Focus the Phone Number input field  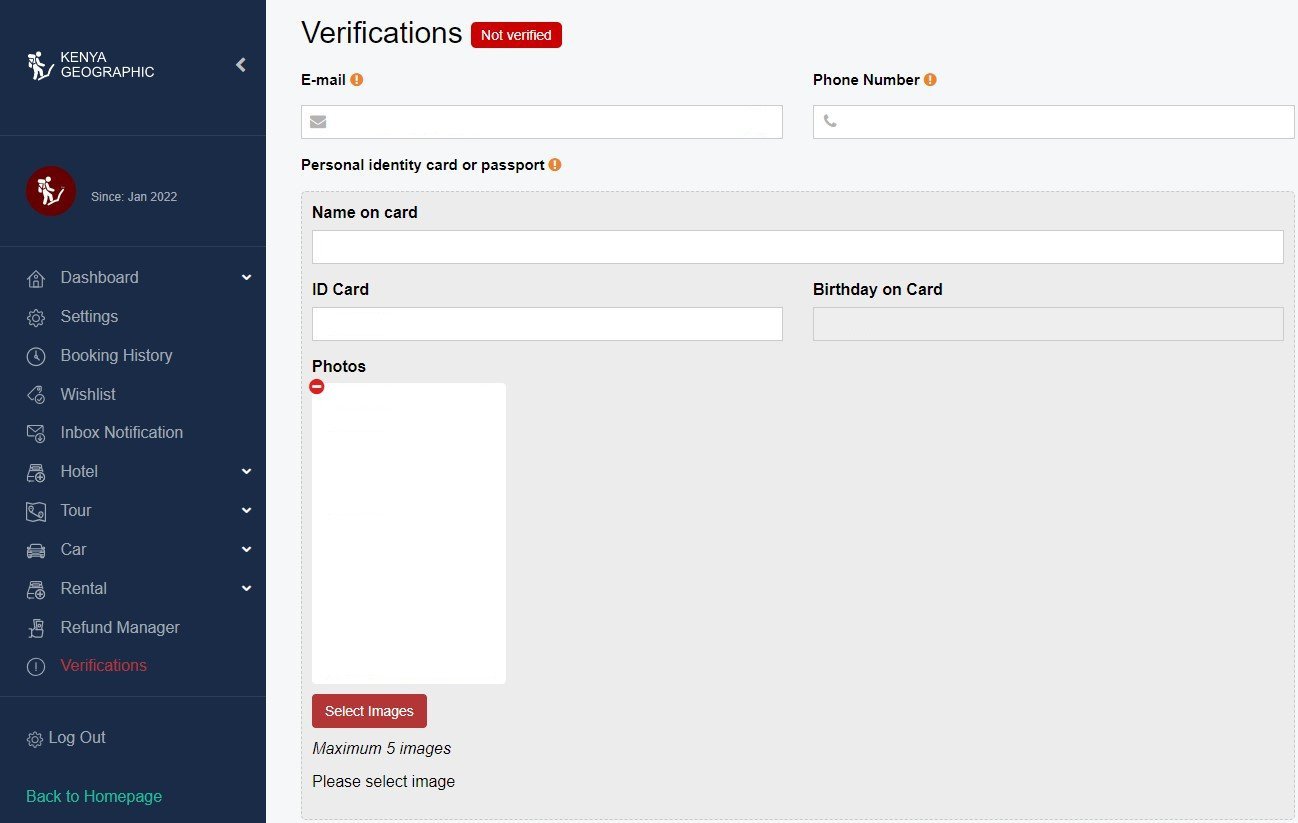(x=1054, y=122)
